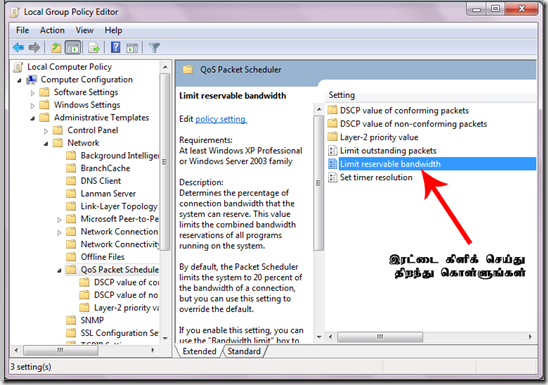Click the Filter funnel toolbar icon

pos(154,48)
